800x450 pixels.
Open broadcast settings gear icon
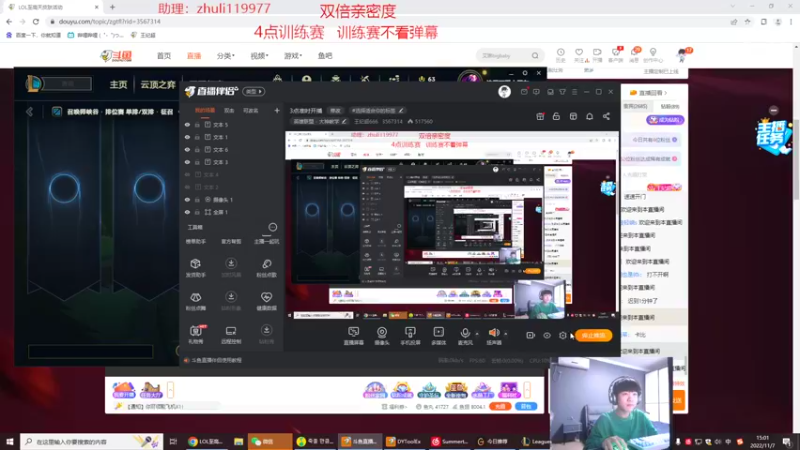(563, 335)
